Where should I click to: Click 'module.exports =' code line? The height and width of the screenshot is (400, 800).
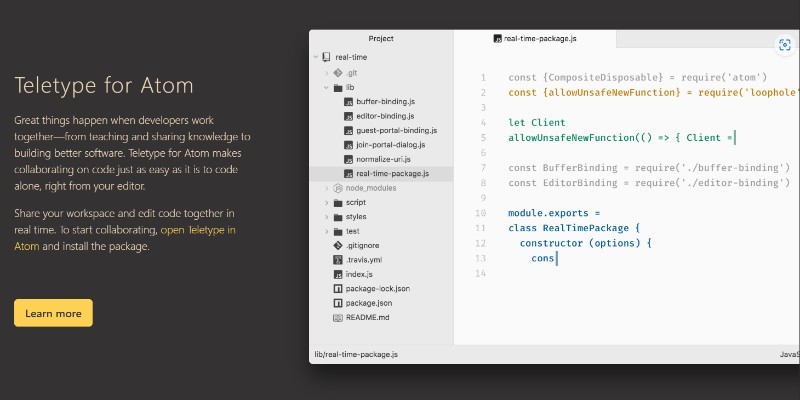point(554,213)
